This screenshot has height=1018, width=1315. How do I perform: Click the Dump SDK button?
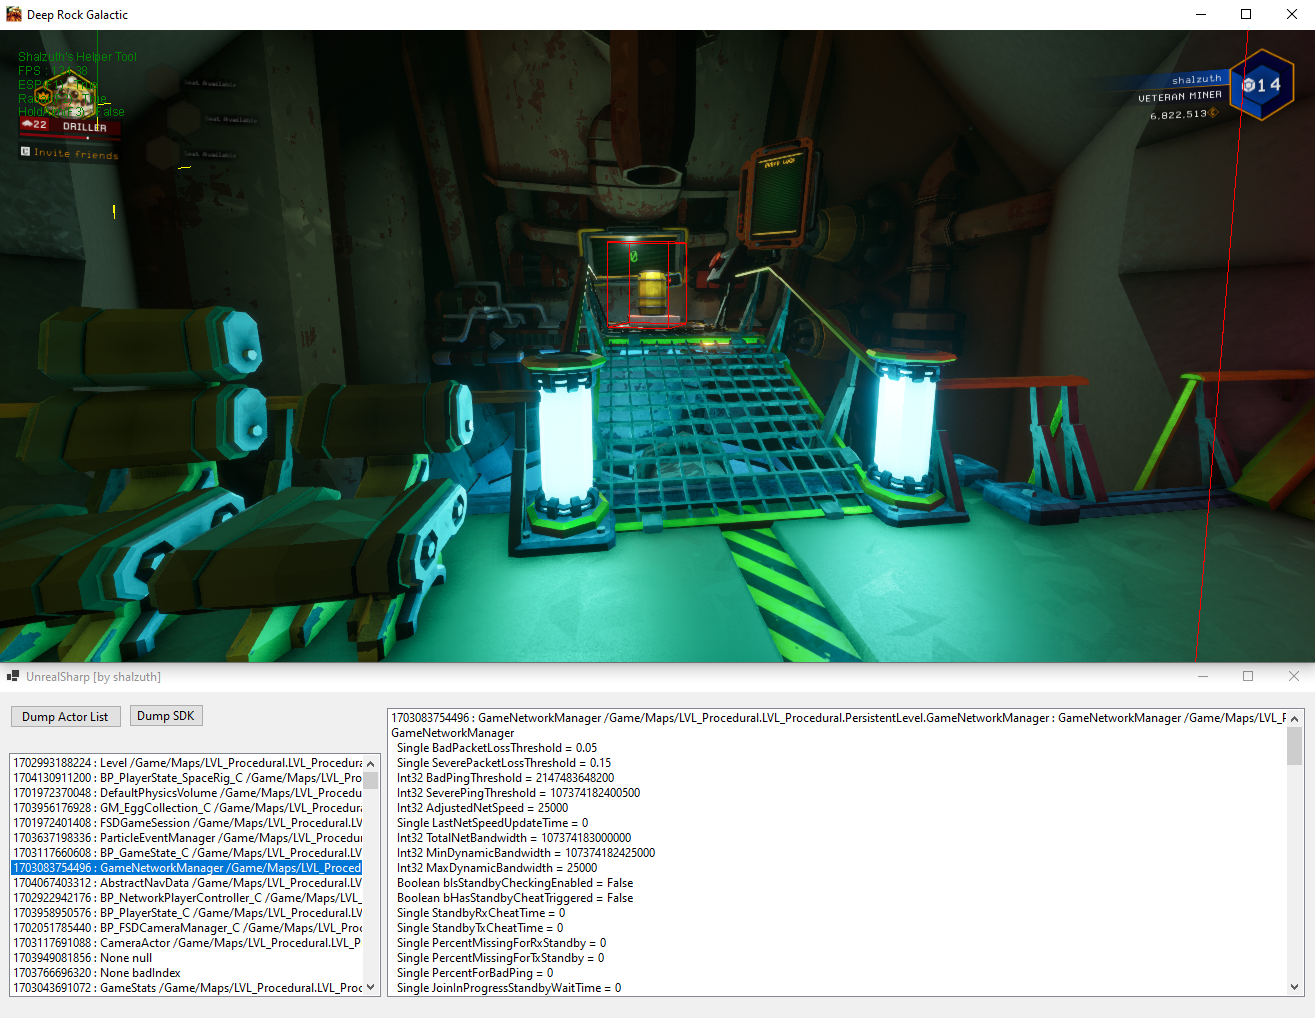click(166, 716)
